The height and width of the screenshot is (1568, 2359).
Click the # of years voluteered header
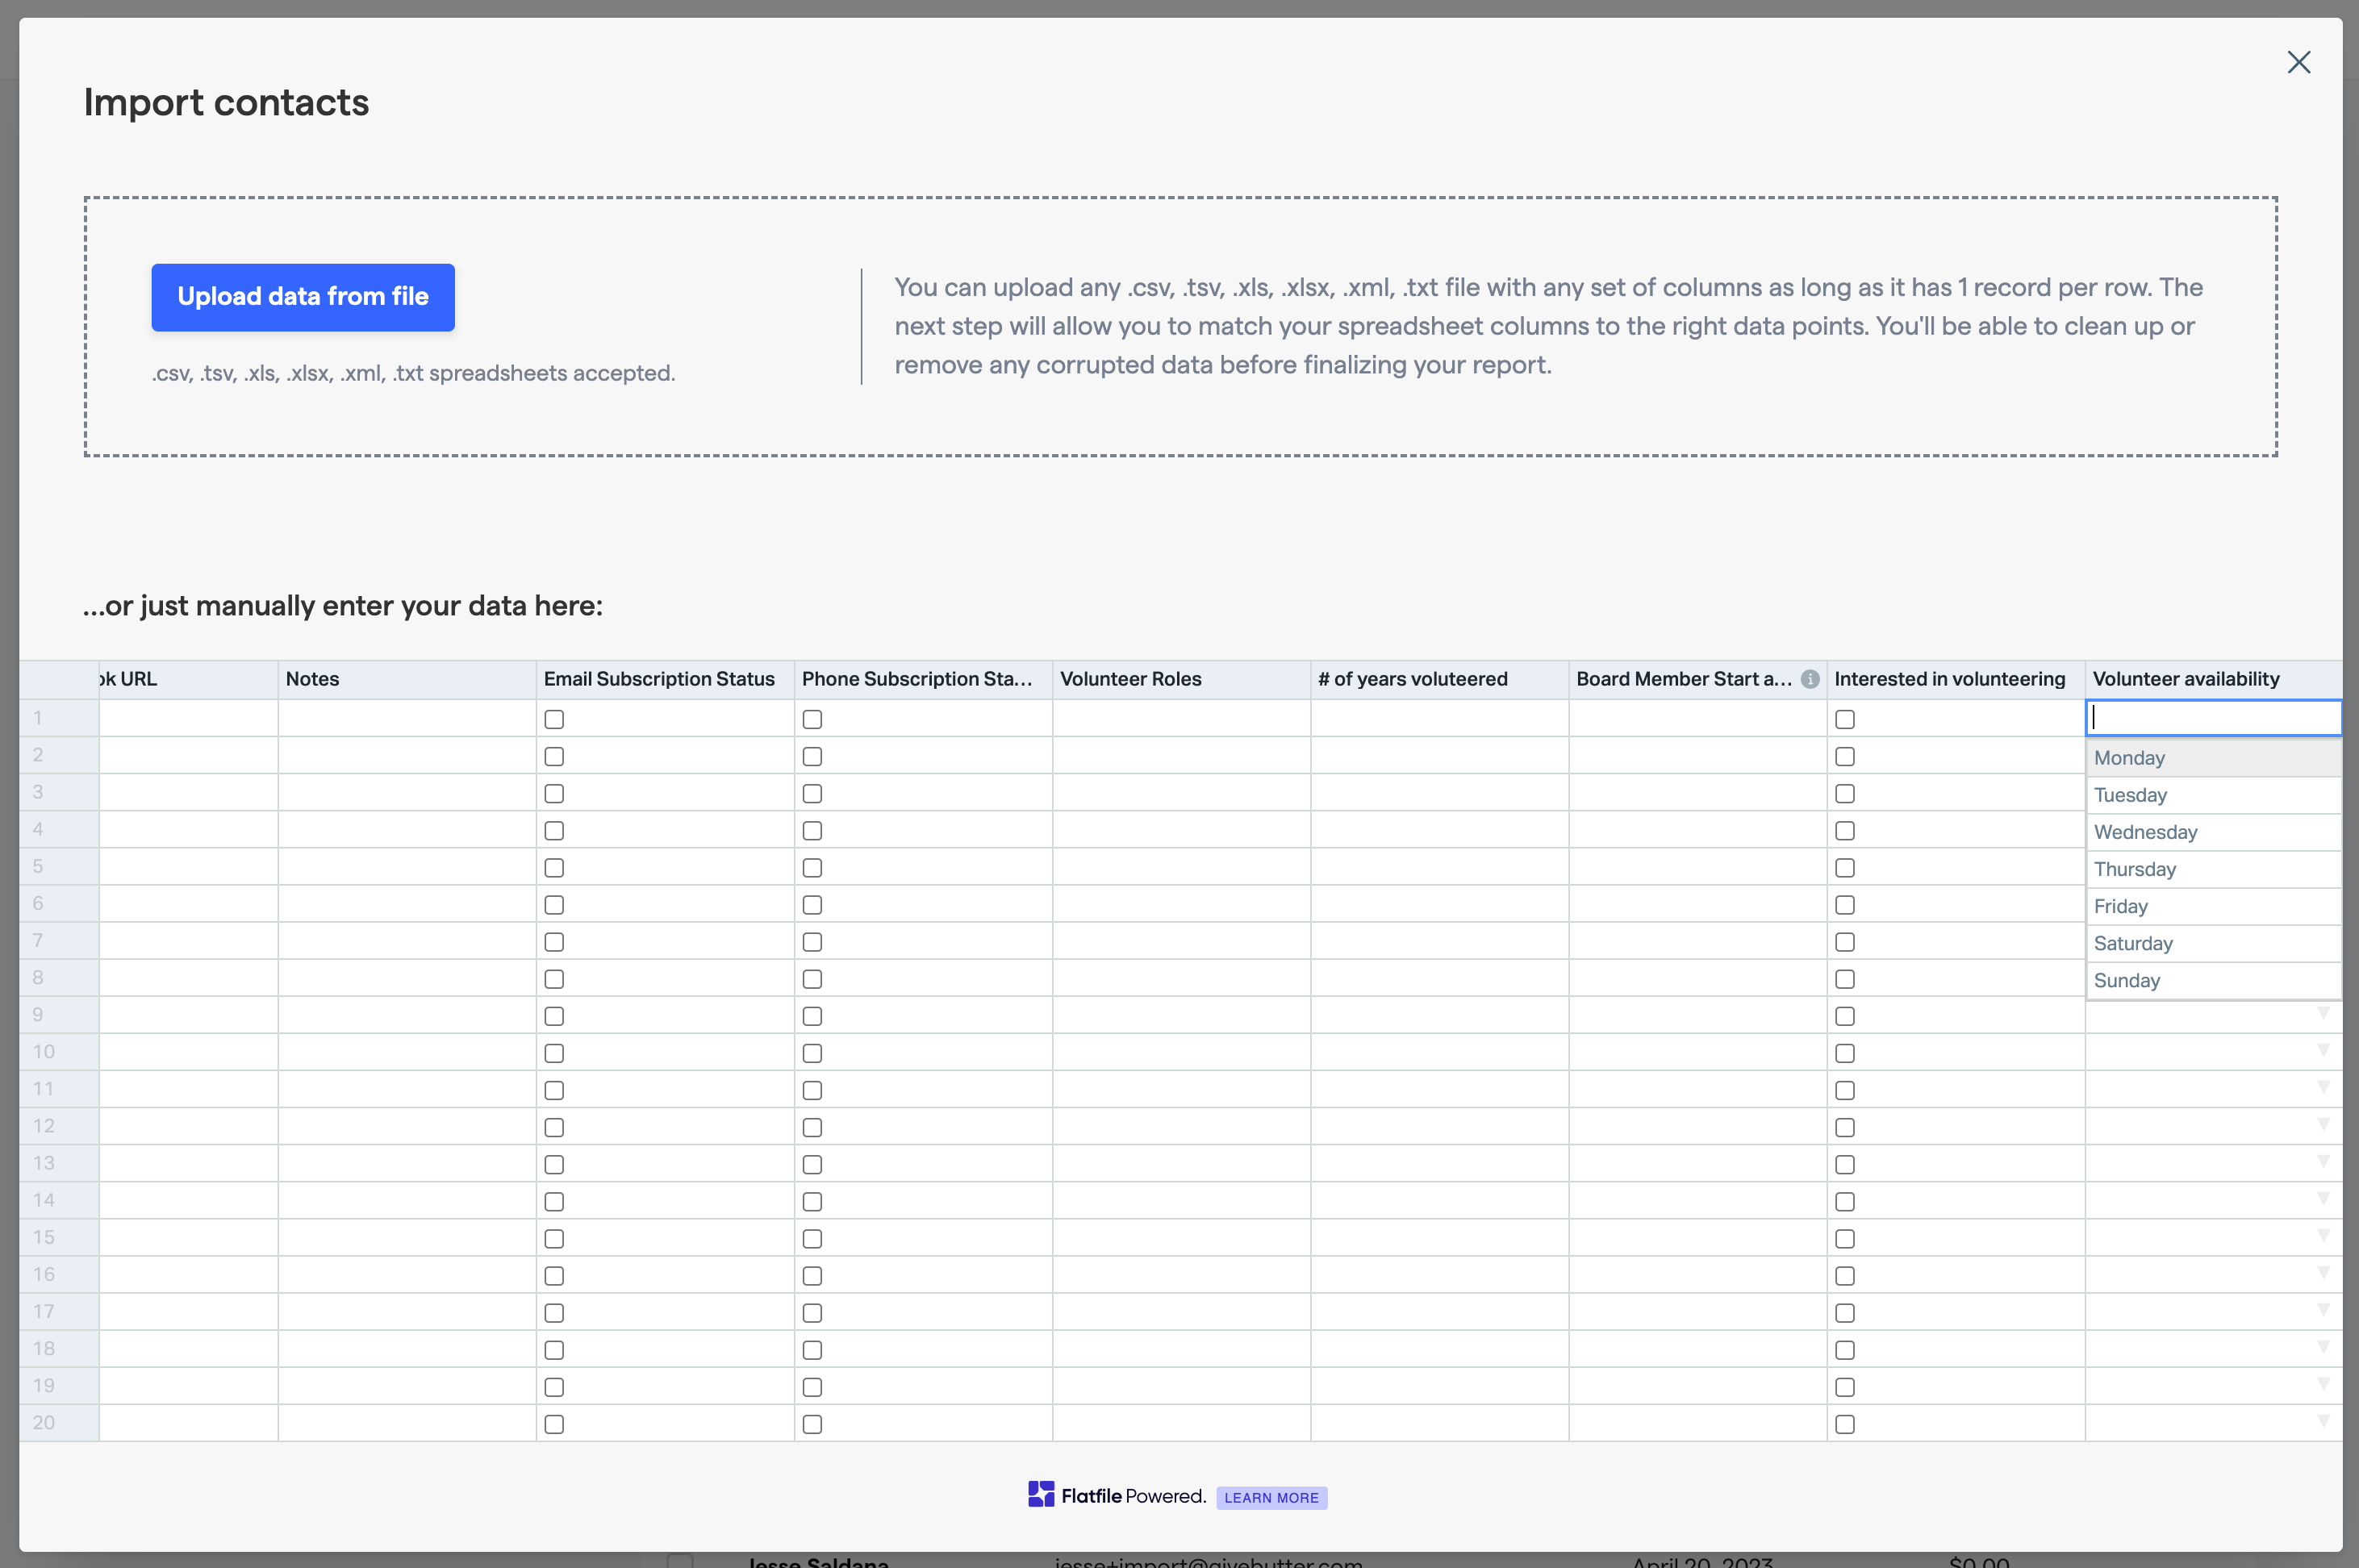1439,679
